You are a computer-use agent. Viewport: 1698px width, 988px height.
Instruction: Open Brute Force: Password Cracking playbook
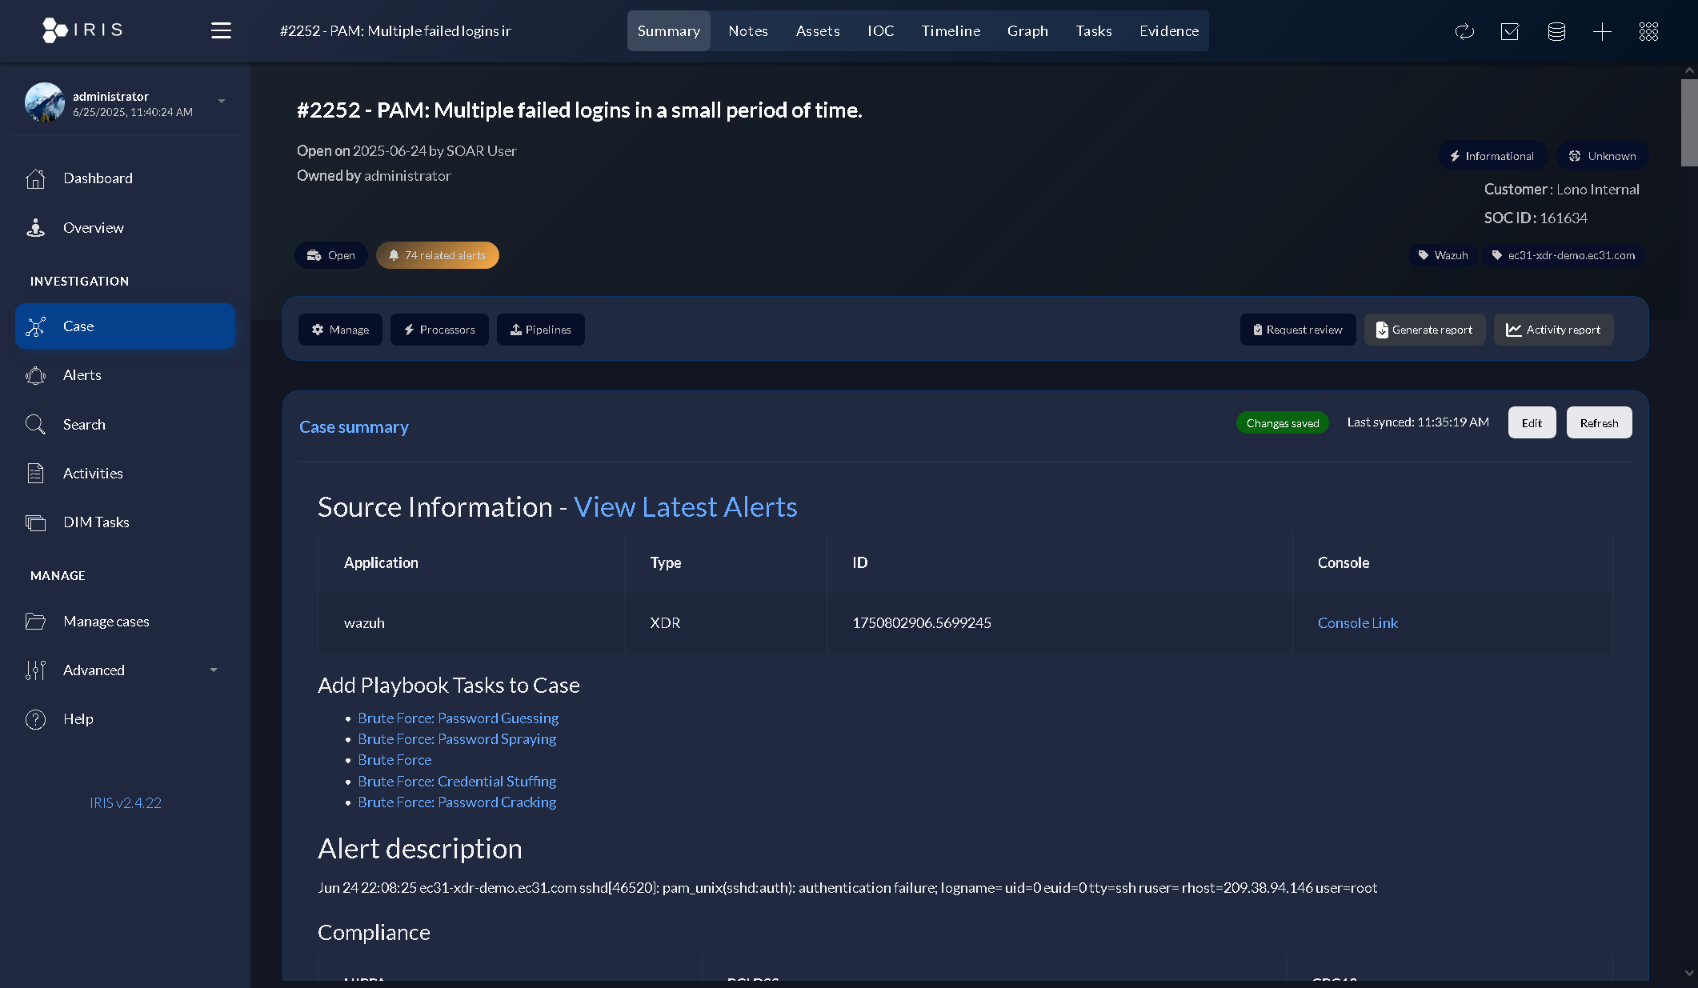pos(457,803)
